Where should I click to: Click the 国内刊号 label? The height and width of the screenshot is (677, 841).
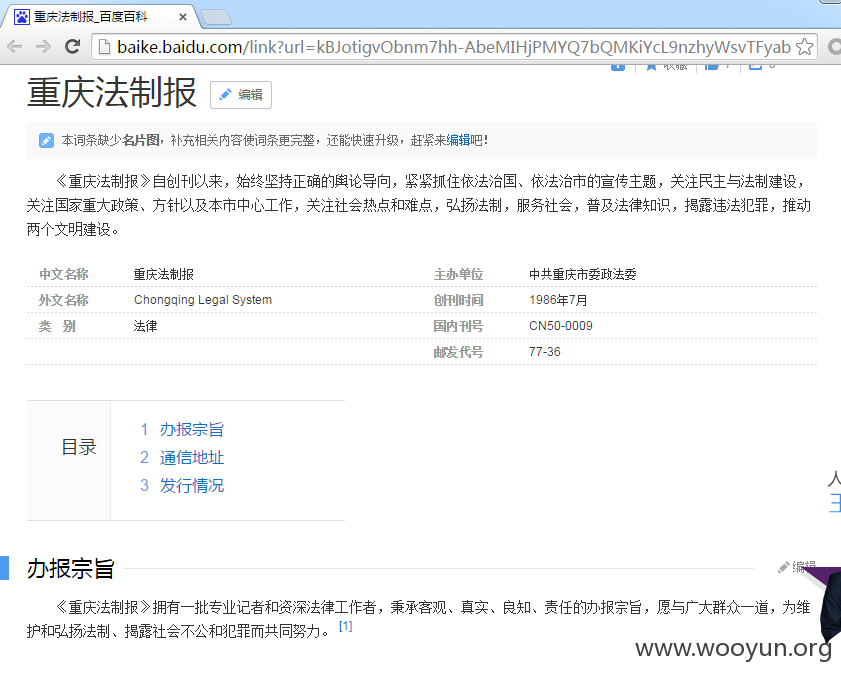click(x=458, y=326)
